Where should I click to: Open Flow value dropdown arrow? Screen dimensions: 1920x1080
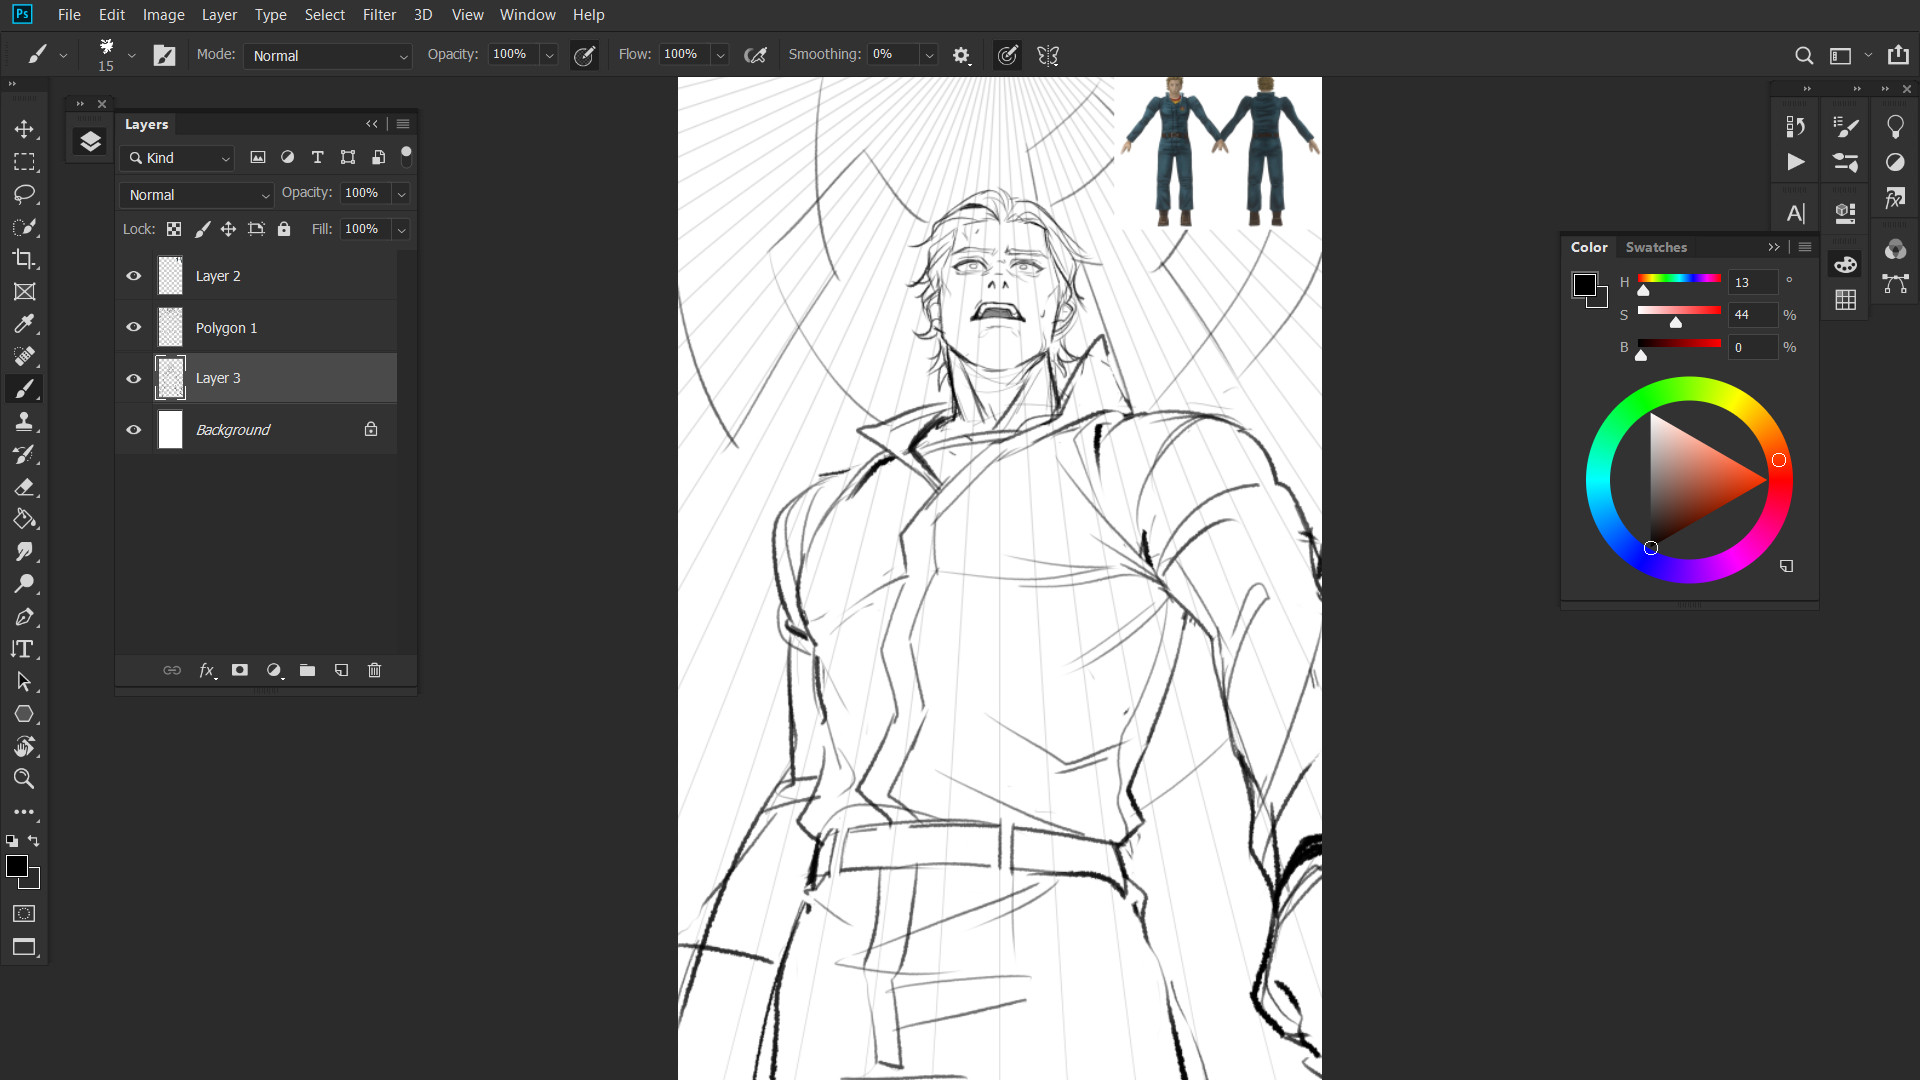point(720,56)
